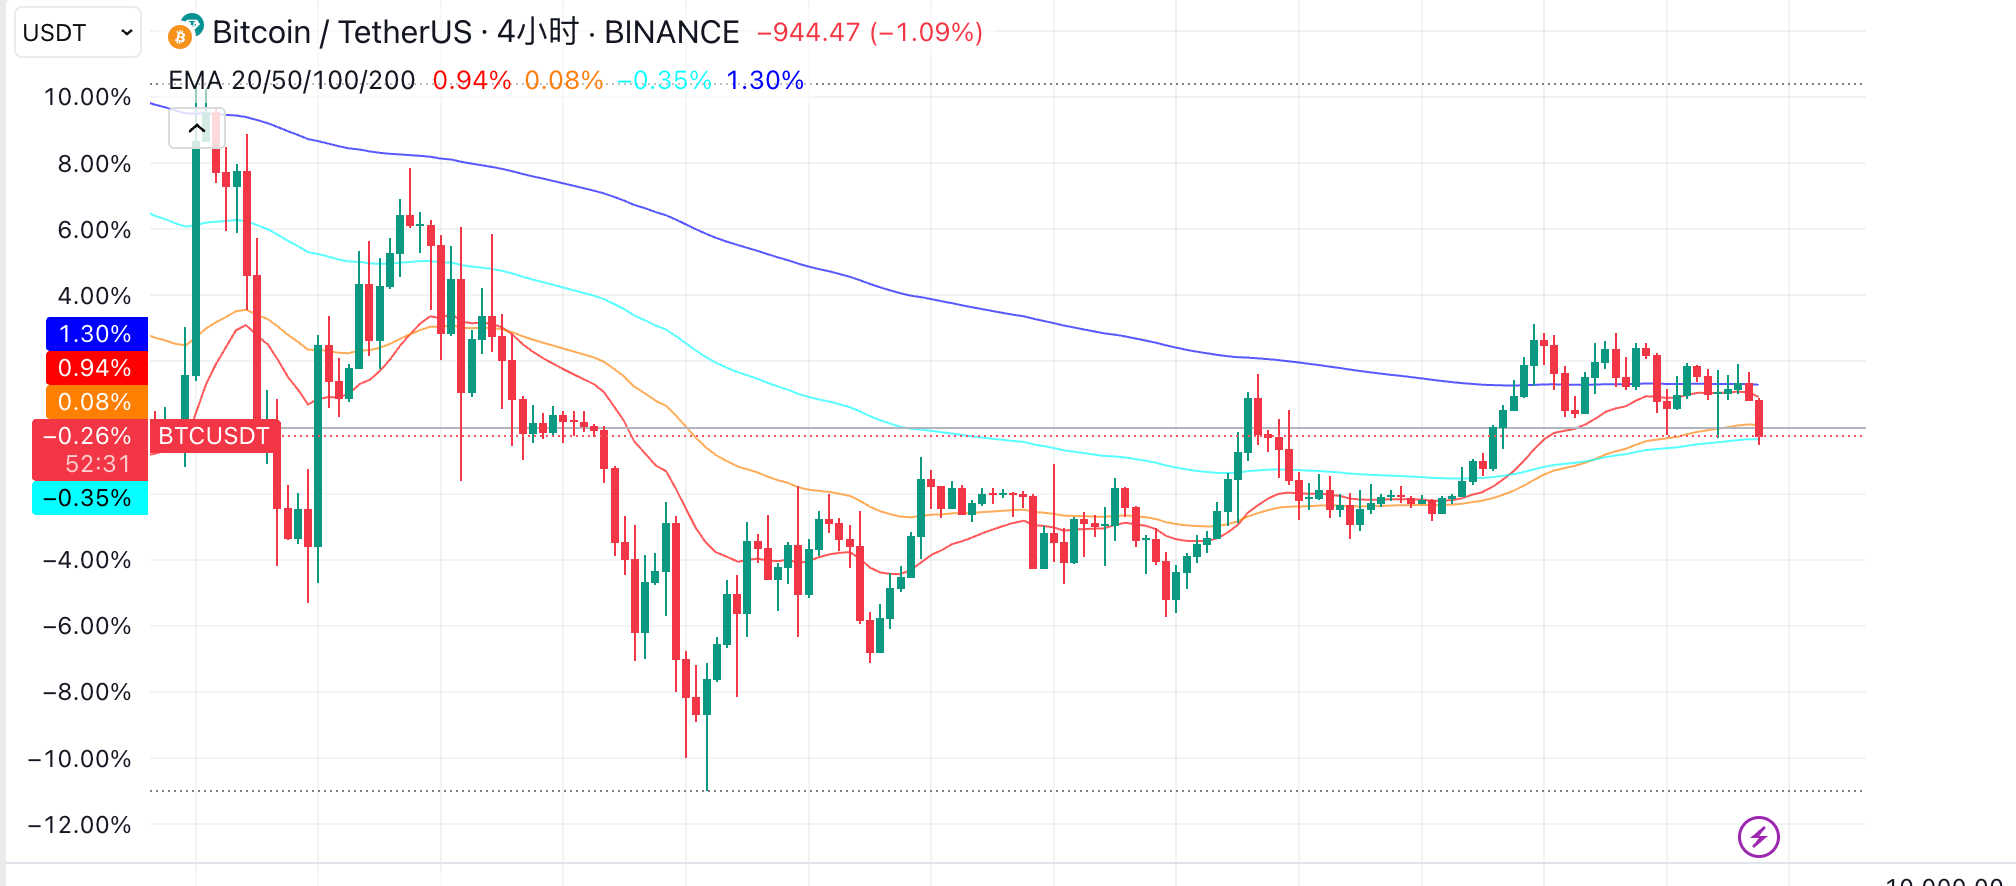Click the purple lightning bolt icon
The height and width of the screenshot is (886, 2016).
(1758, 837)
